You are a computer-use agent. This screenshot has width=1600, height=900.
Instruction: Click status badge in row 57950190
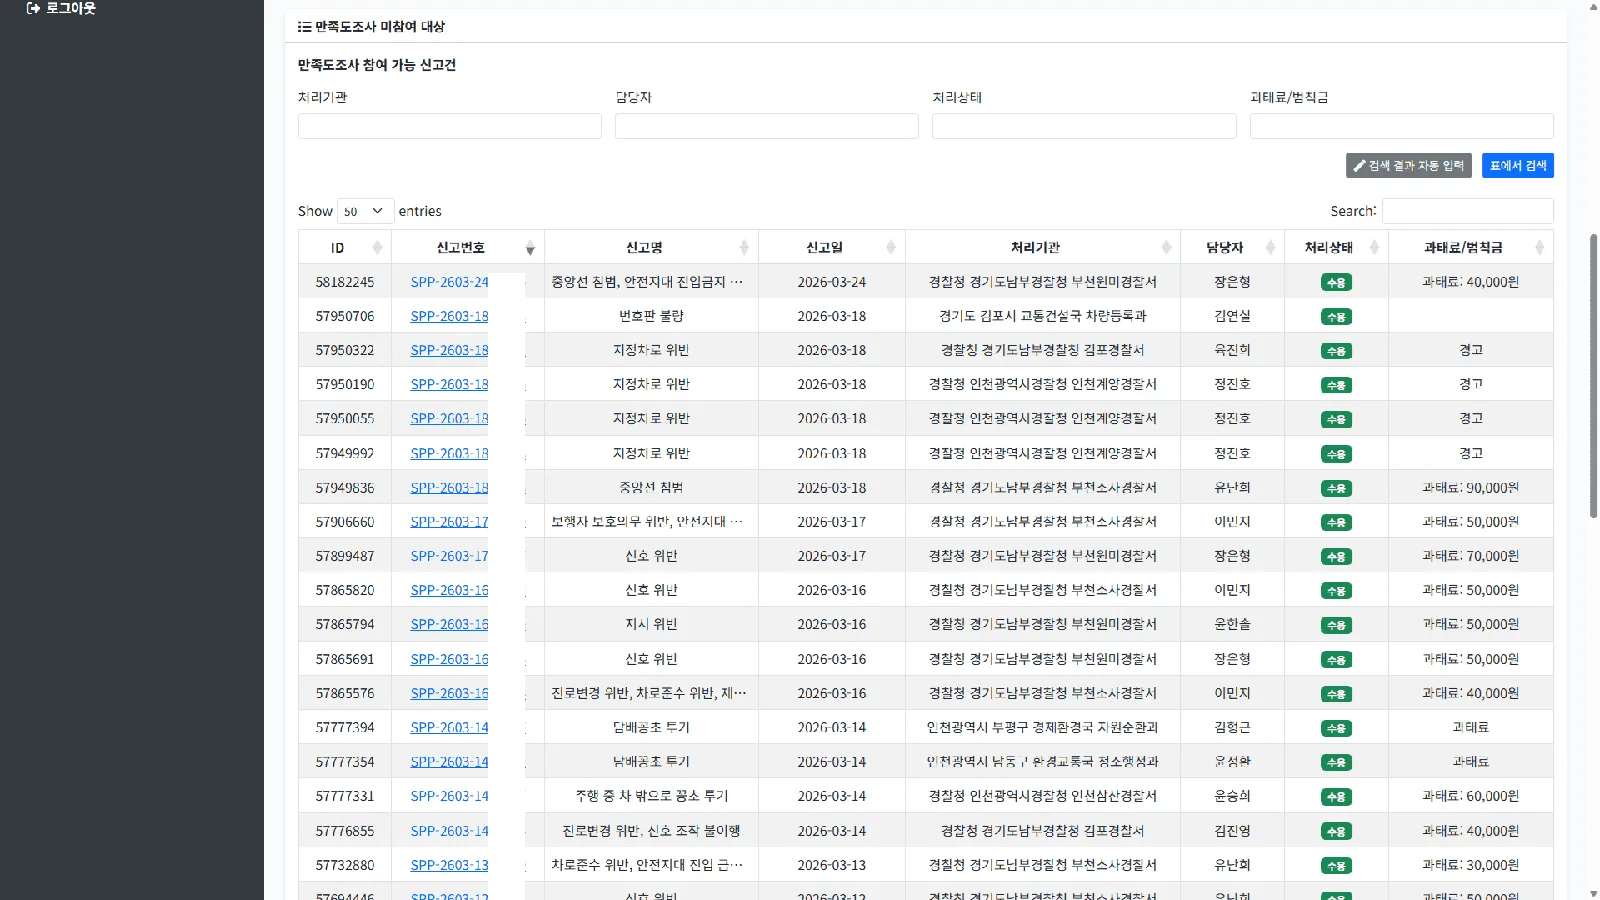(x=1336, y=385)
